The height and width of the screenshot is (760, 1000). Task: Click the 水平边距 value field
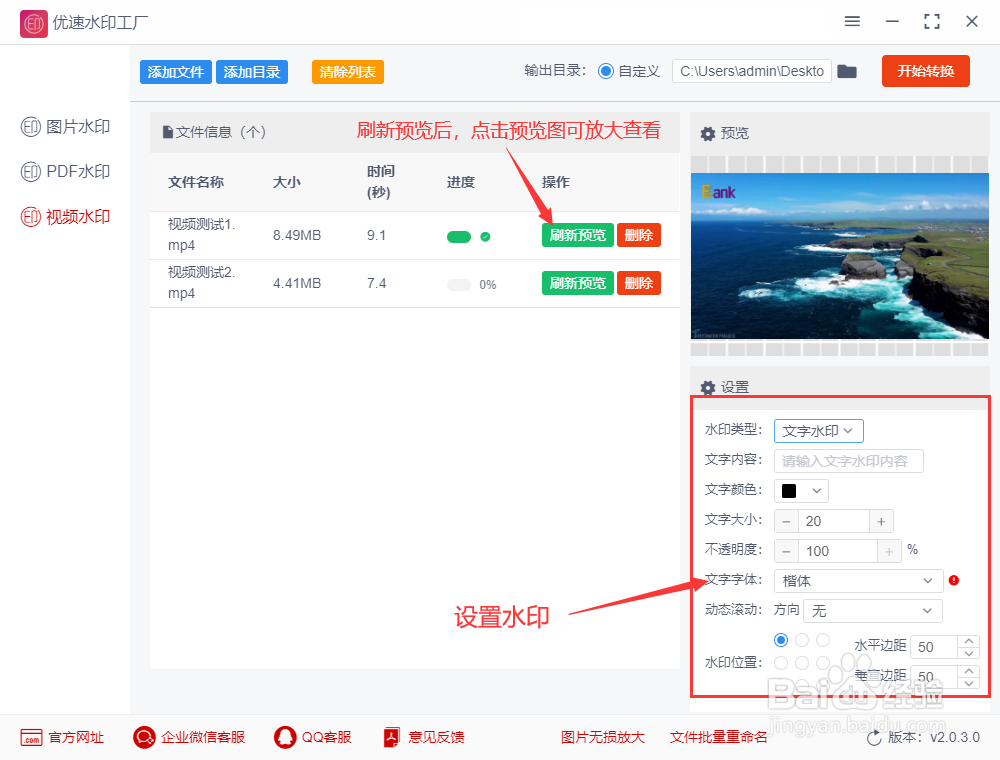point(934,647)
